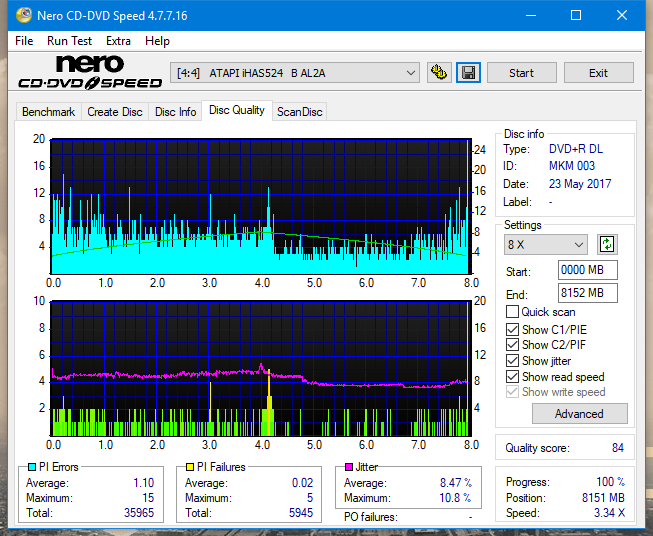Uncheck the Show jitter checkbox
This screenshot has height=536, width=653.
click(x=512, y=361)
